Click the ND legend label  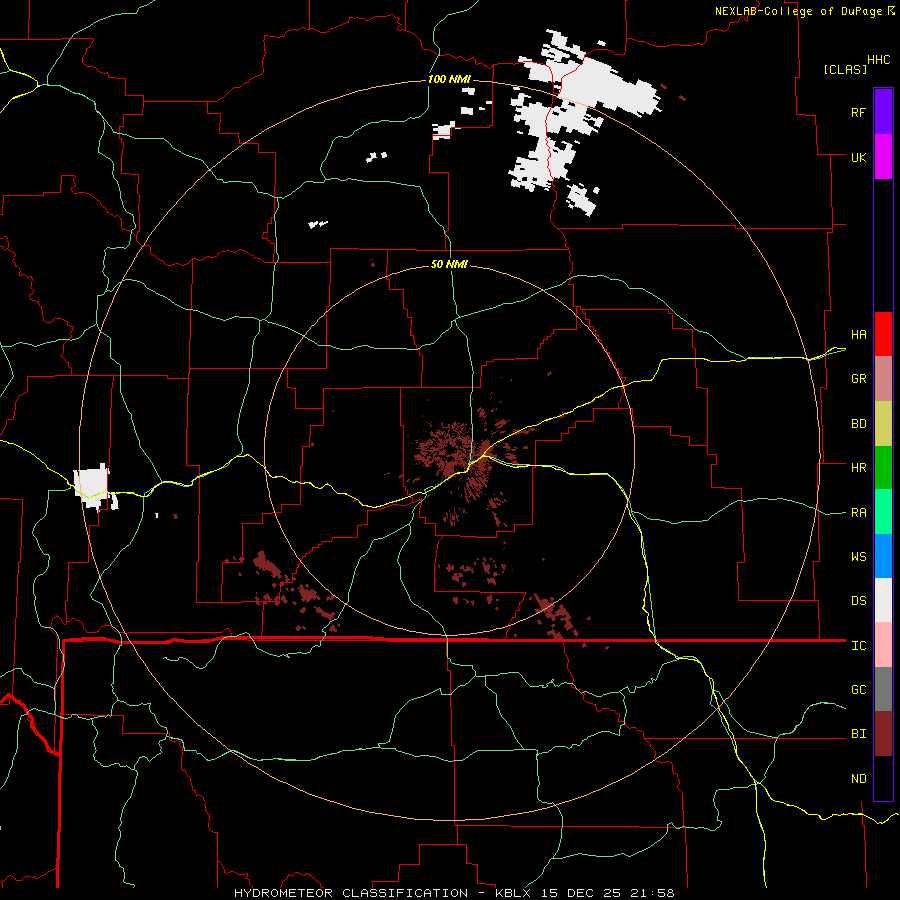(x=858, y=779)
